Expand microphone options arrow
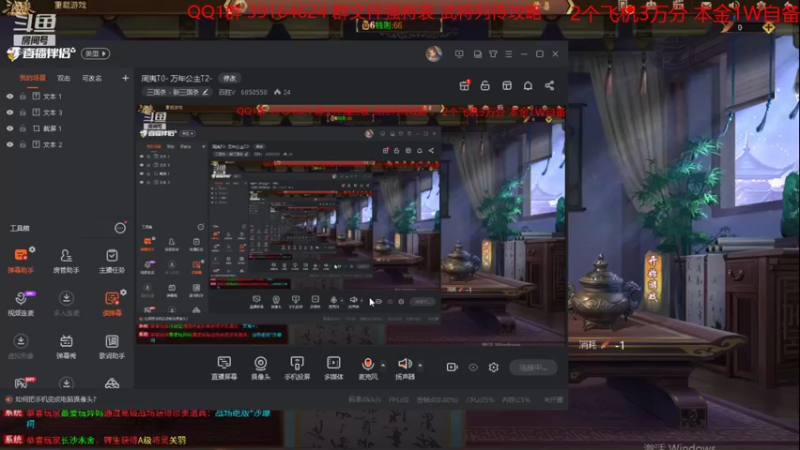Image resolution: width=800 pixels, height=450 pixels. pos(383,365)
